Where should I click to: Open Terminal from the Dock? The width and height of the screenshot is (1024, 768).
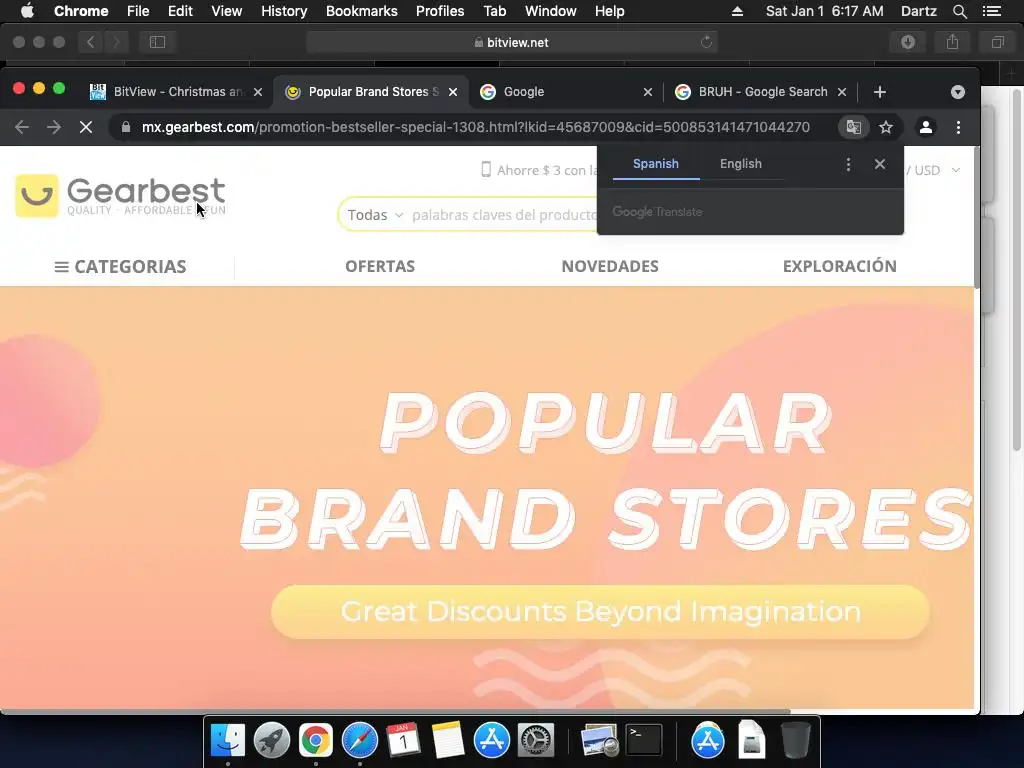[x=644, y=741]
